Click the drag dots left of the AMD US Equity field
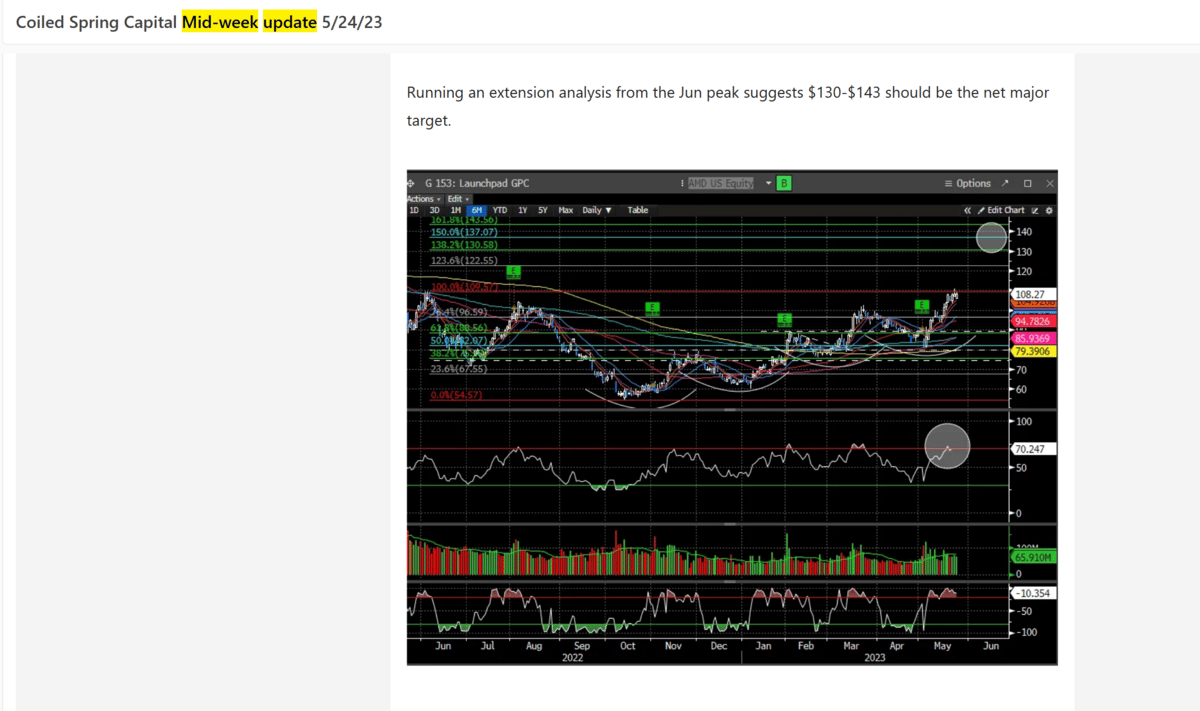Viewport: 1200px width, 711px height. pyautogui.click(x=682, y=183)
